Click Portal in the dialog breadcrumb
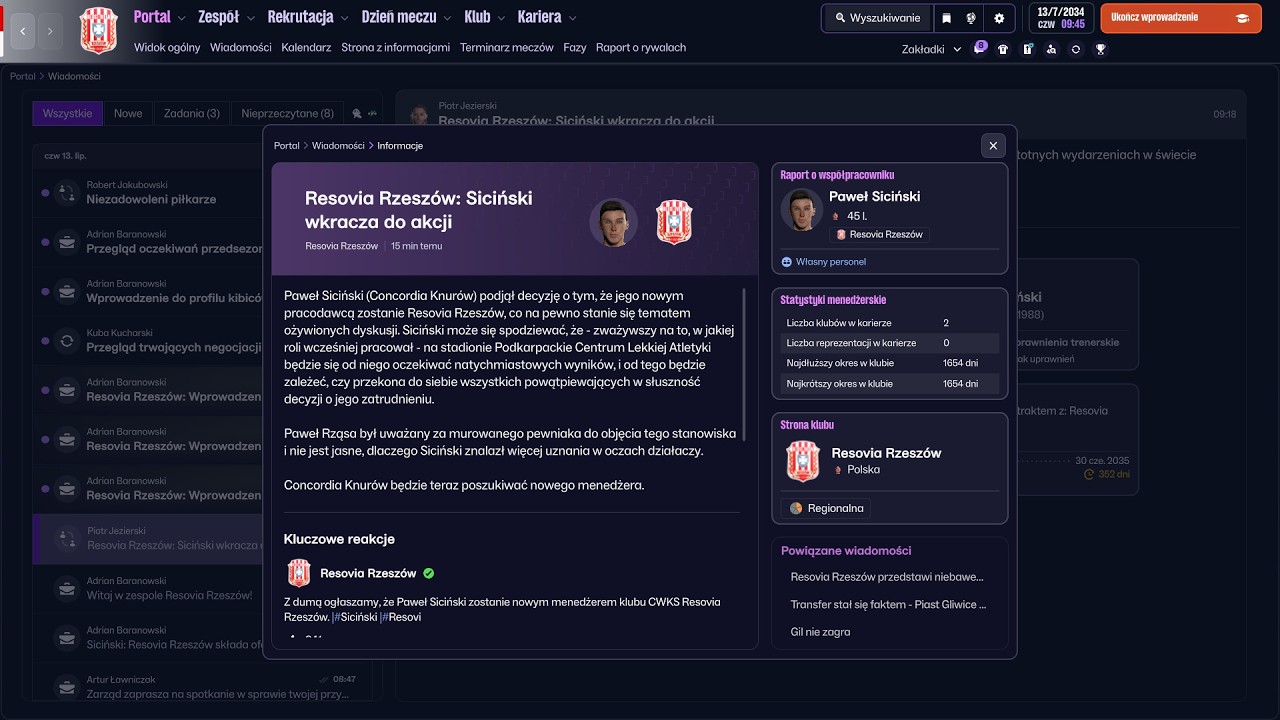This screenshot has height=720, width=1280. point(287,146)
